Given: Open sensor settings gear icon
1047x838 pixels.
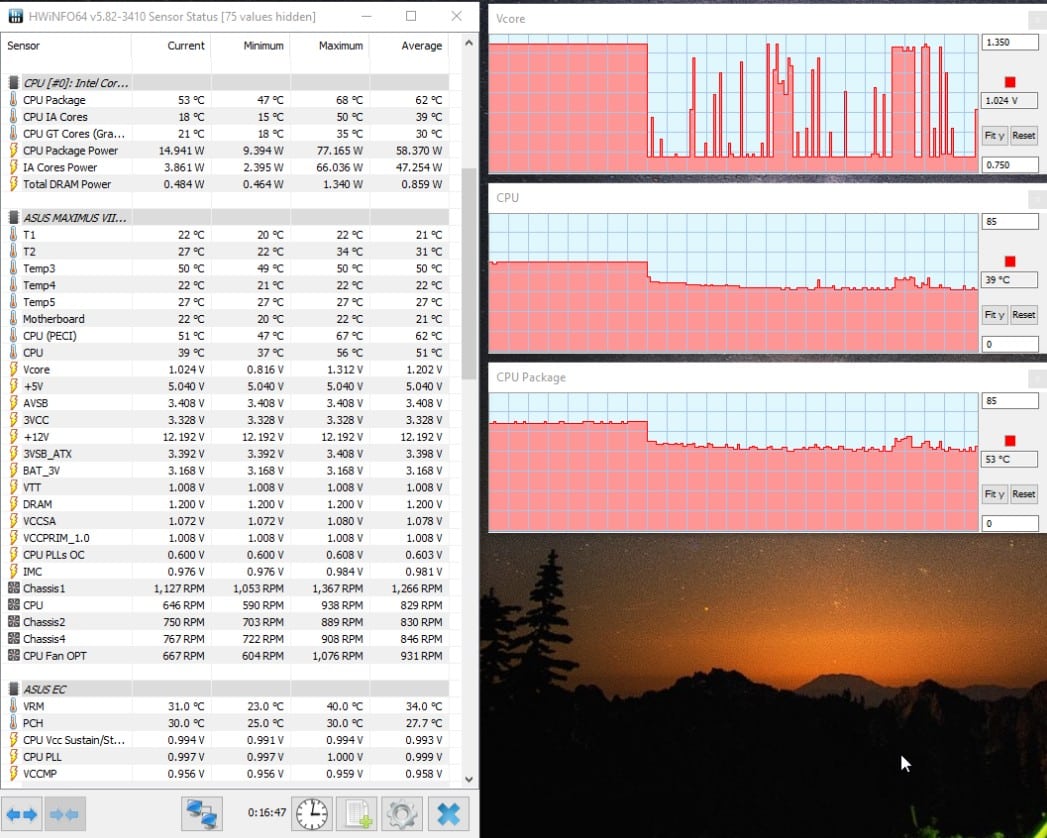Looking at the screenshot, I should [x=401, y=814].
